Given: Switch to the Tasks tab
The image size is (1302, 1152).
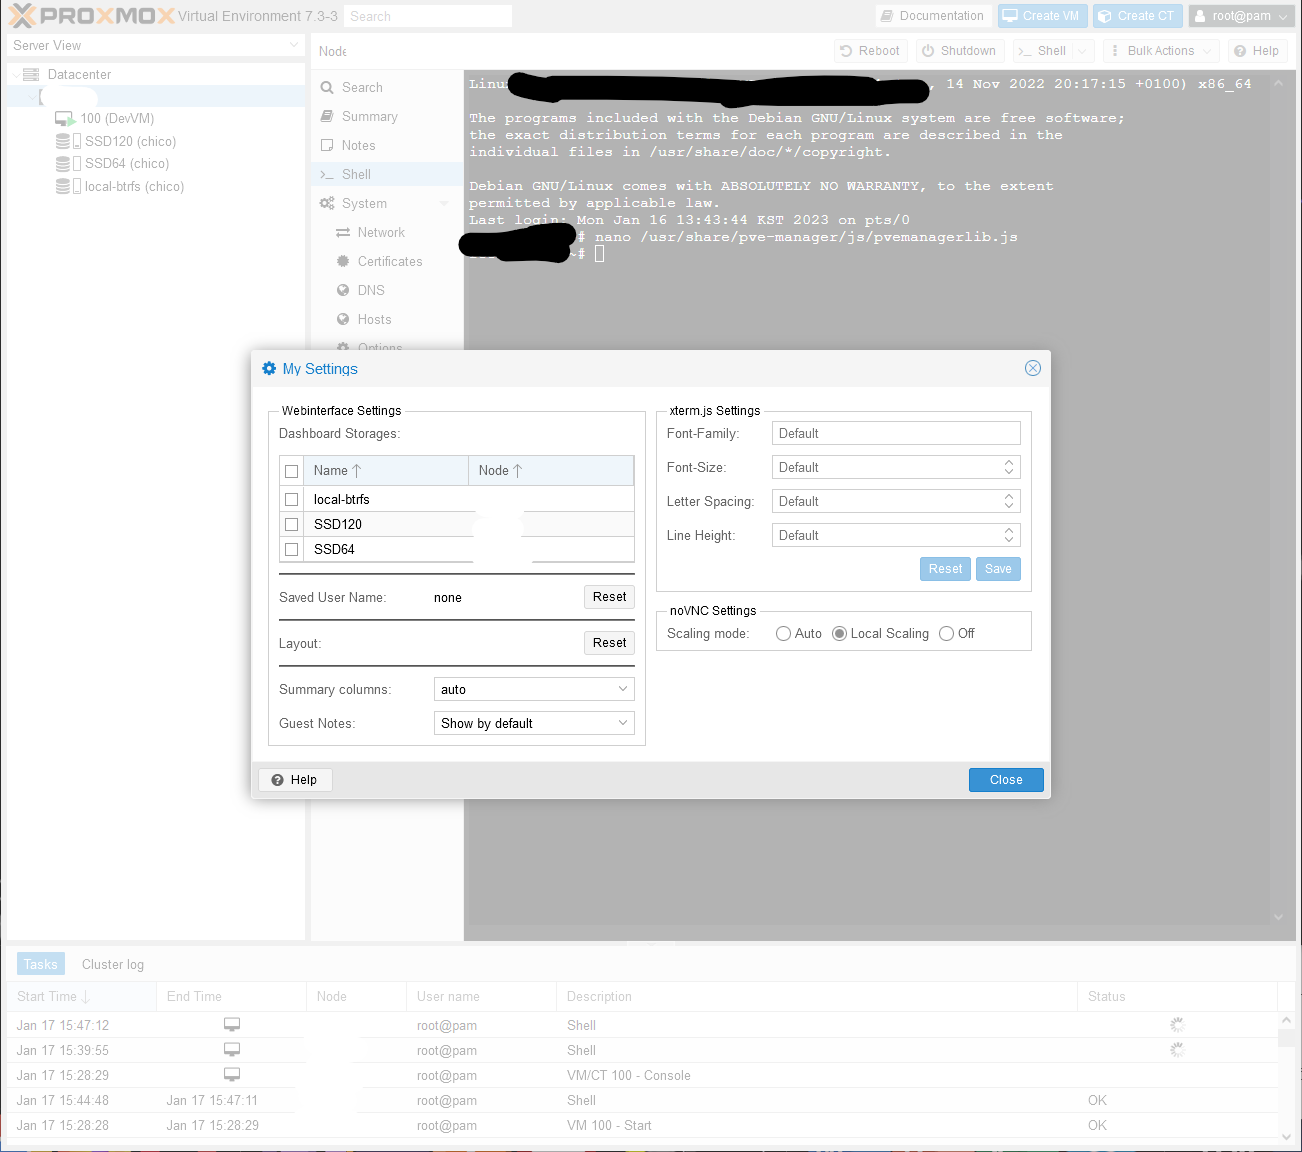Looking at the screenshot, I should [x=41, y=964].
